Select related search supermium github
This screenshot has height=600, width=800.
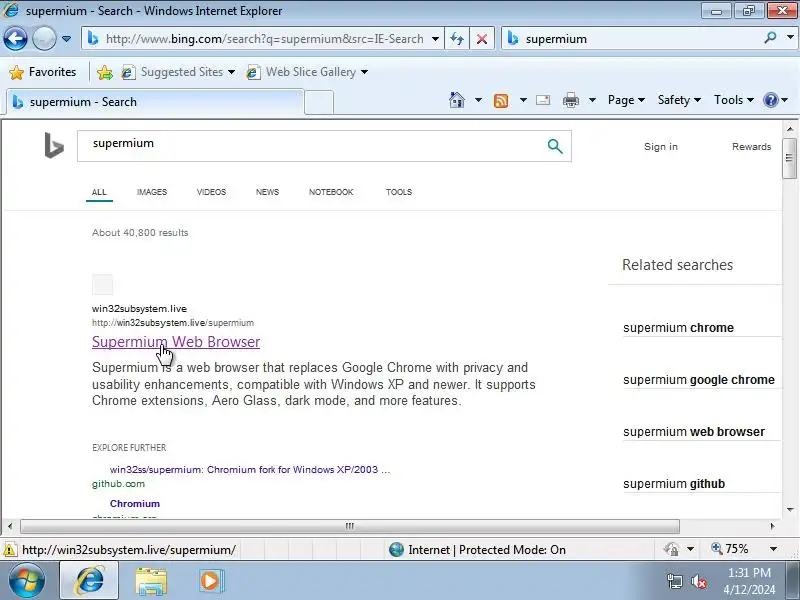point(673,484)
